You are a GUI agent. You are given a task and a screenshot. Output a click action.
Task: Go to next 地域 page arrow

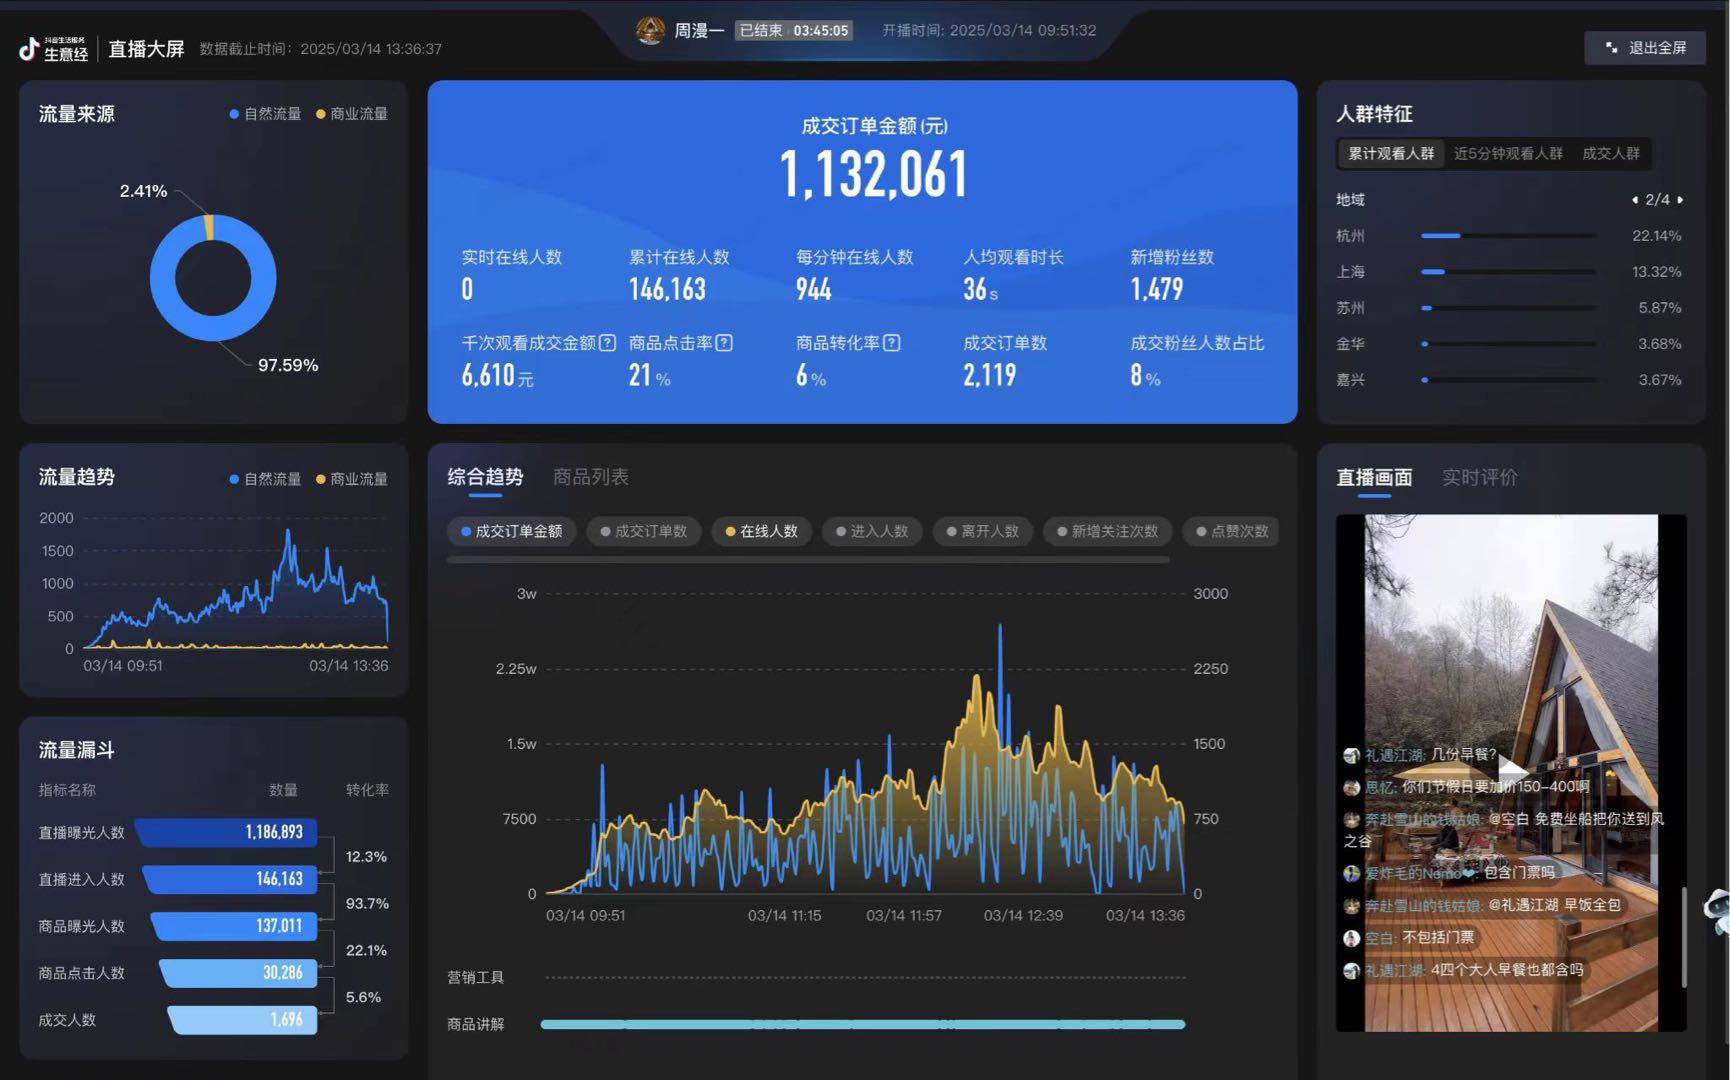(x=1680, y=200)
